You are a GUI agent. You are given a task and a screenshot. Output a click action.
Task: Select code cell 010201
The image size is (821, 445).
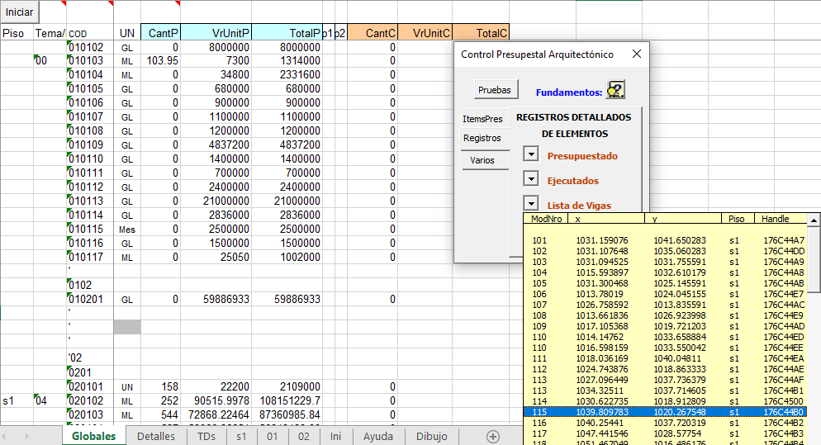pyautogui.click(x=90, y=299)
